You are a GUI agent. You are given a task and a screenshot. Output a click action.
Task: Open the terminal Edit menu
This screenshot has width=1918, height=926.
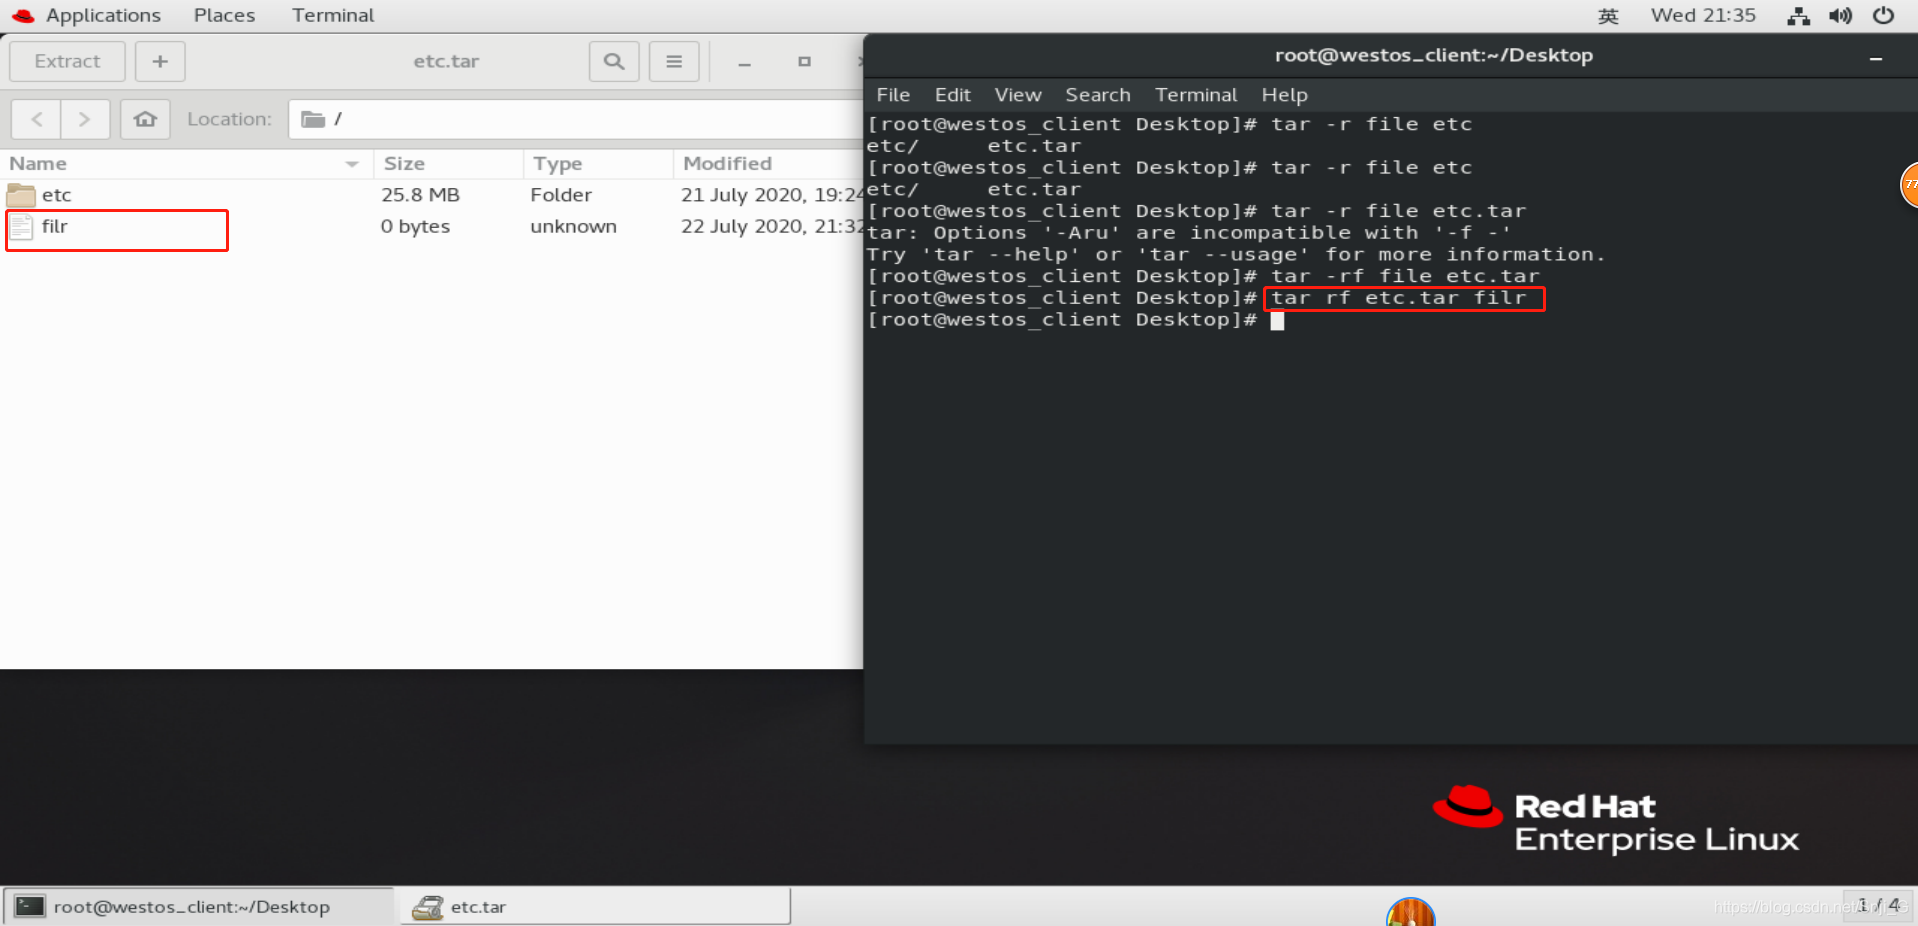(953, 95)
